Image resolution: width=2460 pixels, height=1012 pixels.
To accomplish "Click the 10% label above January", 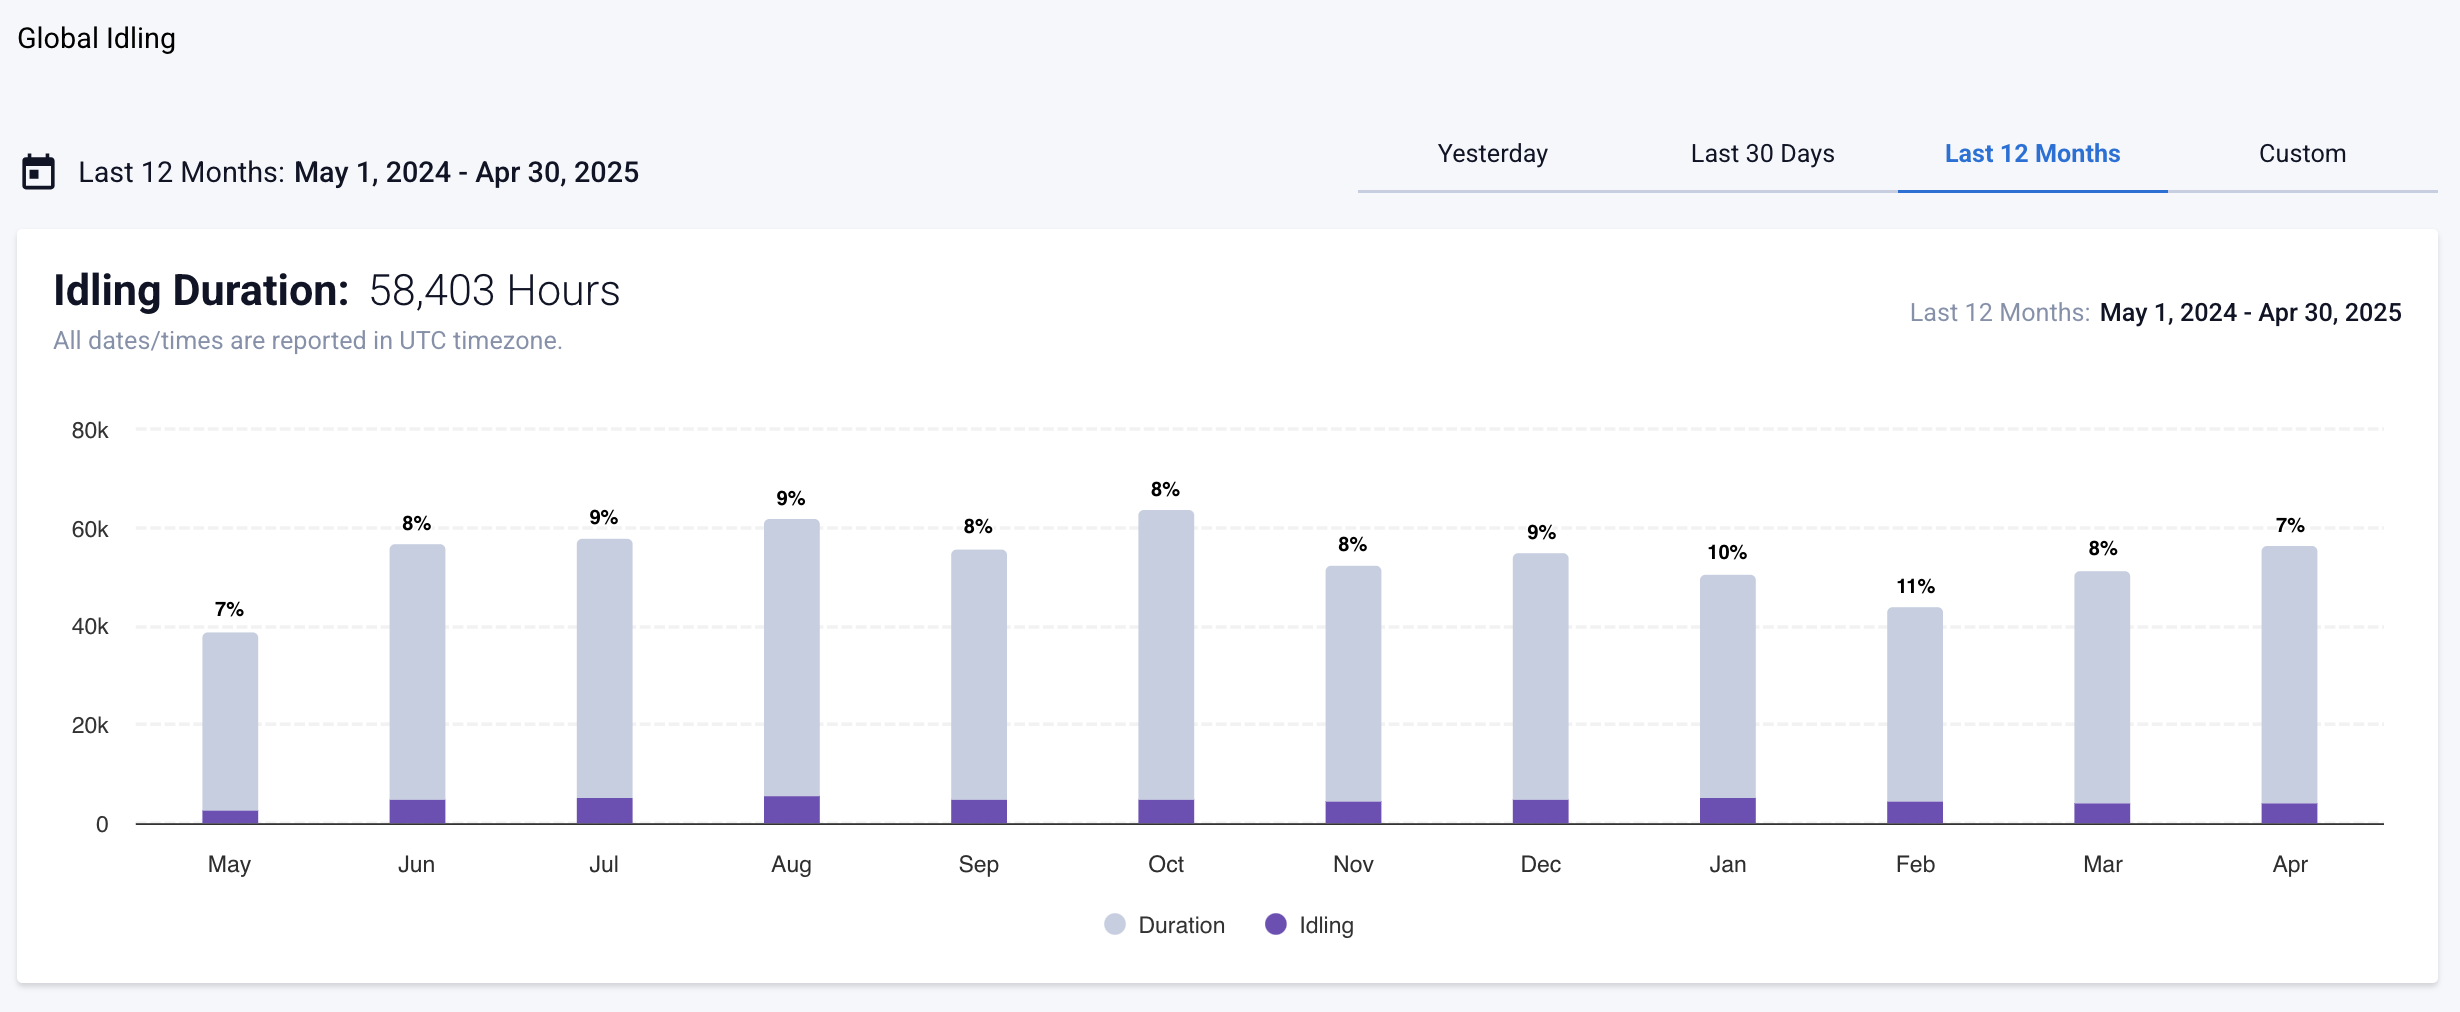I will (1727, 552).
